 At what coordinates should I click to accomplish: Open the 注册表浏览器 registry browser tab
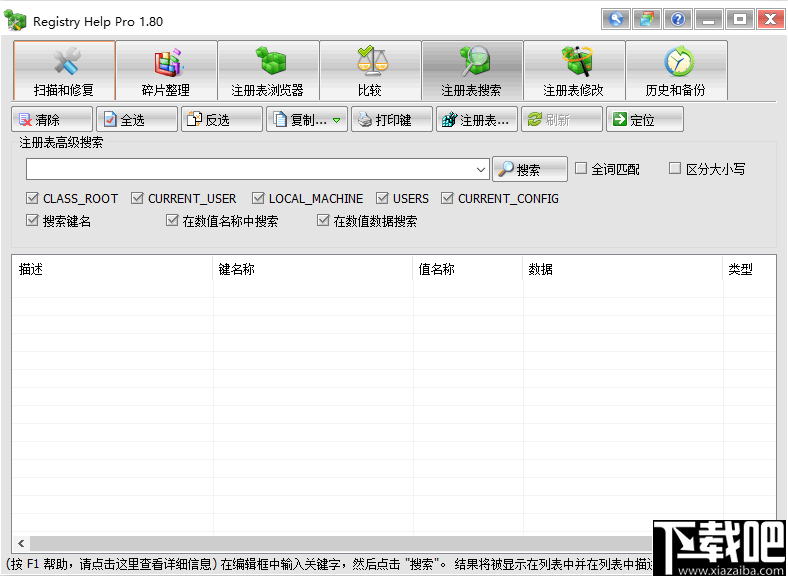268,70
